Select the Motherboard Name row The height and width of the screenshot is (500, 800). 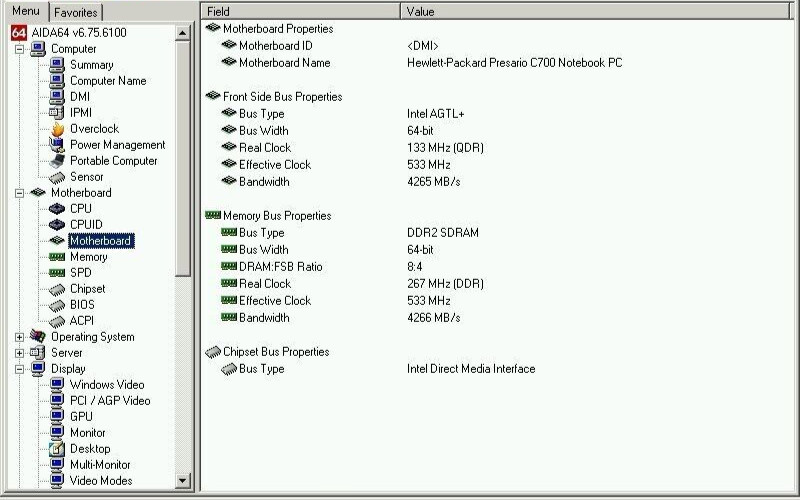click(x=285, y=63)
